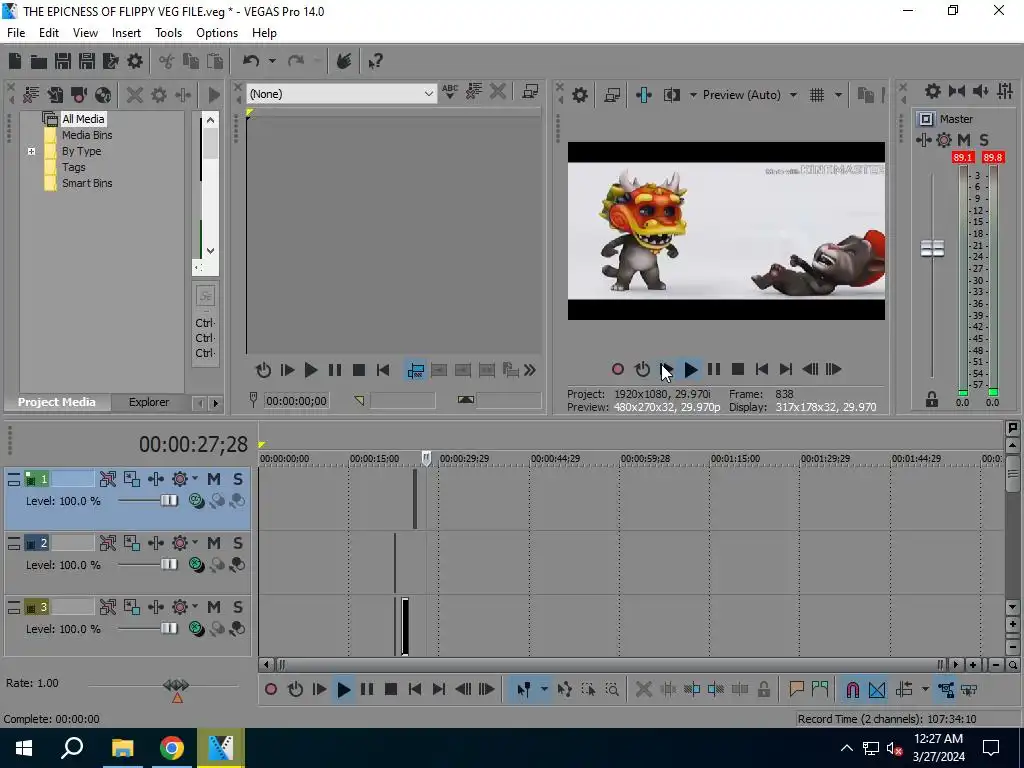This screenshot has width=1024, height=768.
Task: Save the project with the floppy disk icon
Action: [x=63, y=61]
